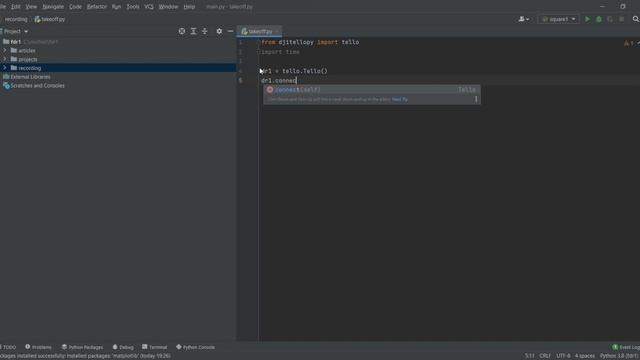This screenshot has width=640, height=360.
Task: Select the recording folder row
Action: (118, 68)
